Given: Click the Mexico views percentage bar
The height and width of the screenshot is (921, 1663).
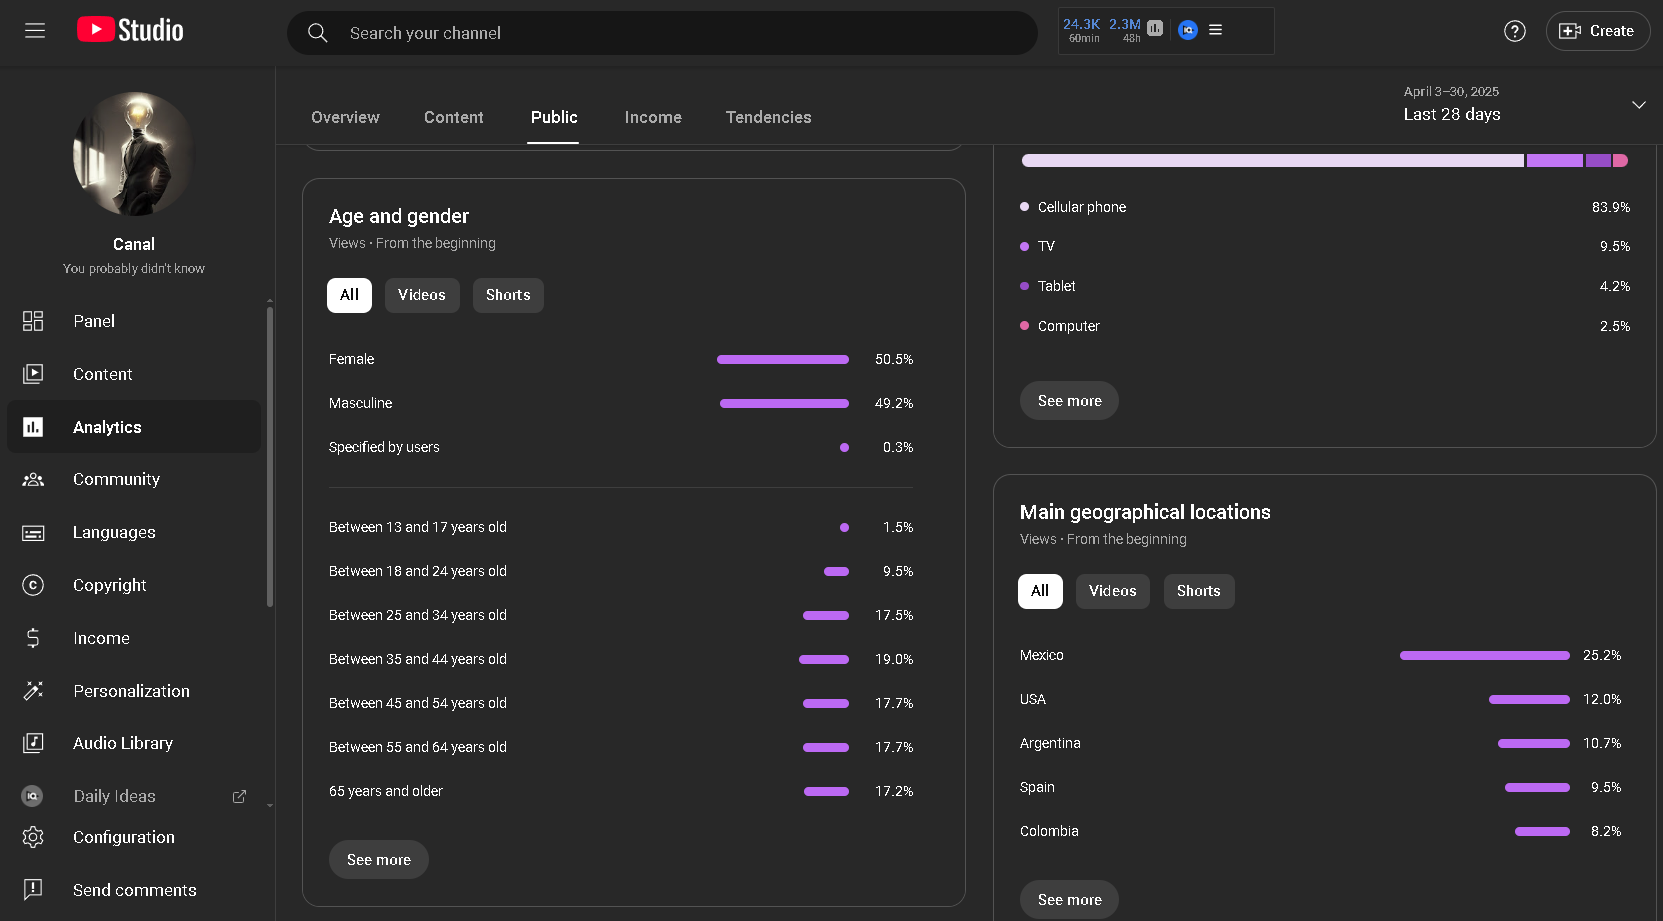Looking at the screenshot, I should [x=1485, y=655].
